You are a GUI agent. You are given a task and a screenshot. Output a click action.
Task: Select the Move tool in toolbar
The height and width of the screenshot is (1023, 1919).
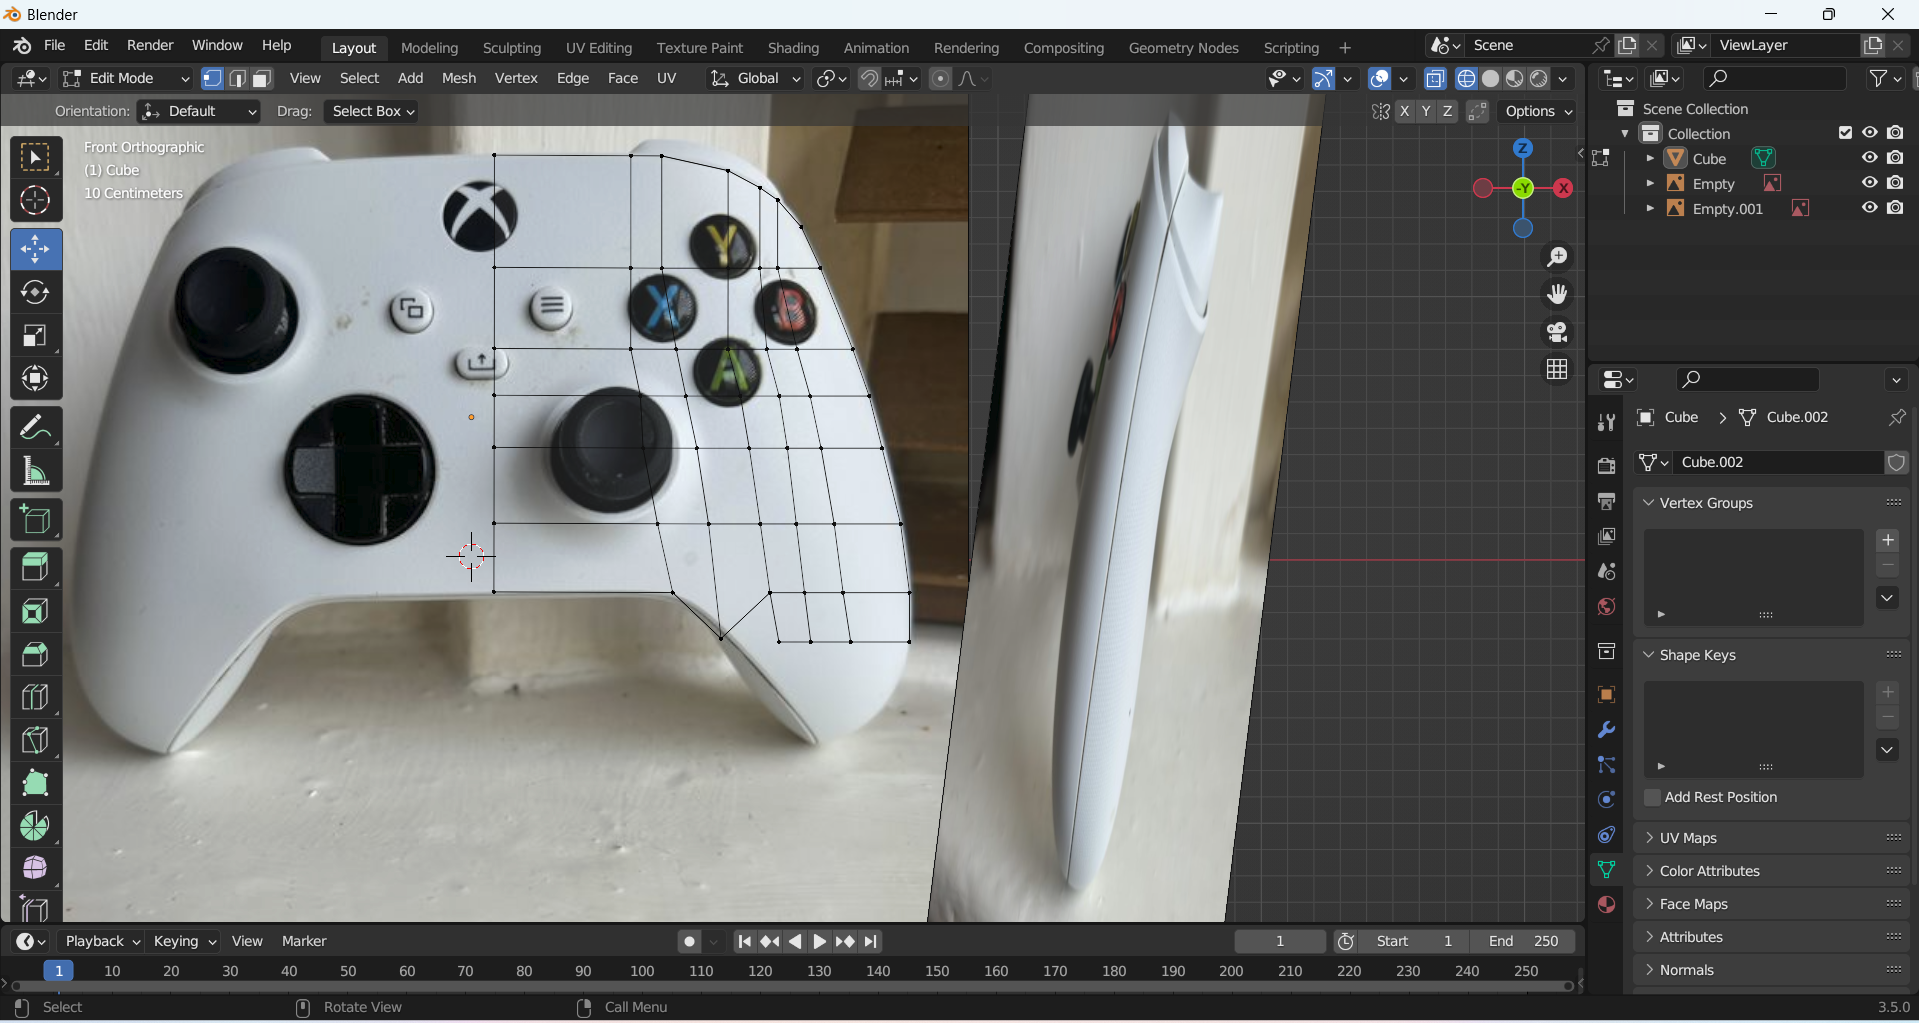point(36,250)
